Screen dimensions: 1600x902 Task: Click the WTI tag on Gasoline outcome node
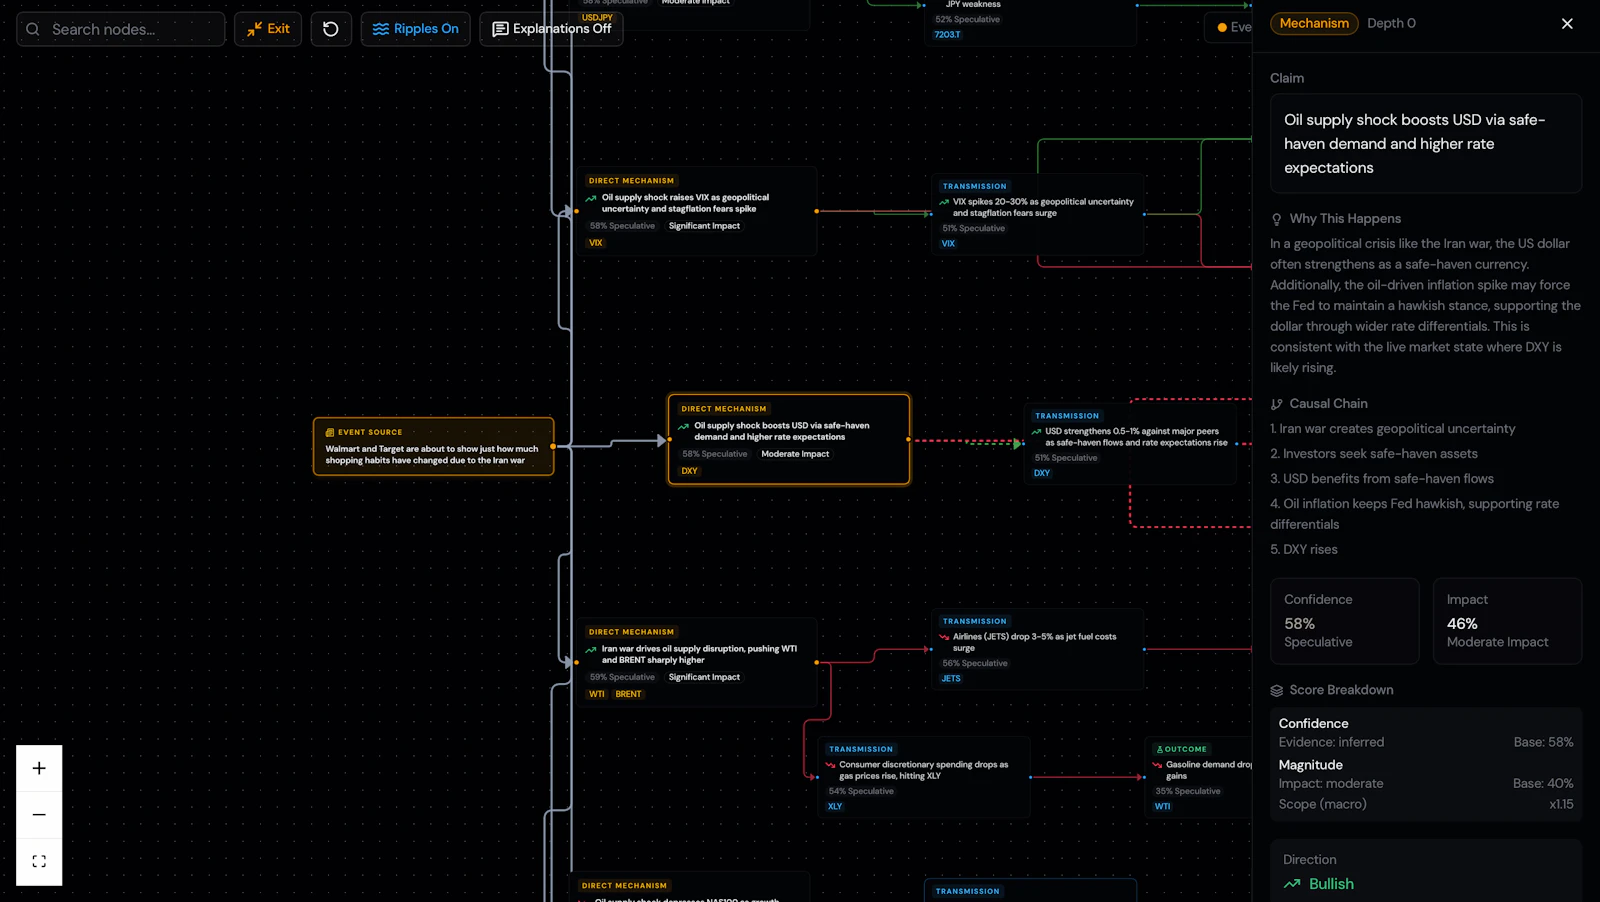1162,807
